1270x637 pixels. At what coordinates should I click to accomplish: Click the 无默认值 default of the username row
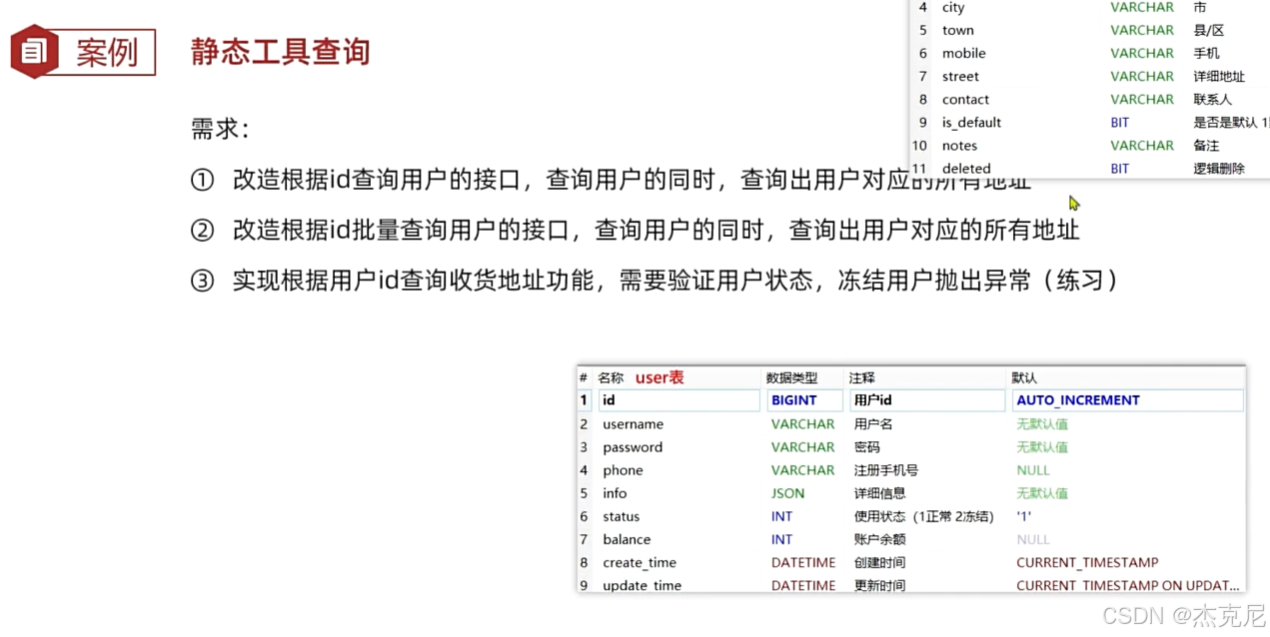[x=1042, y=424]
